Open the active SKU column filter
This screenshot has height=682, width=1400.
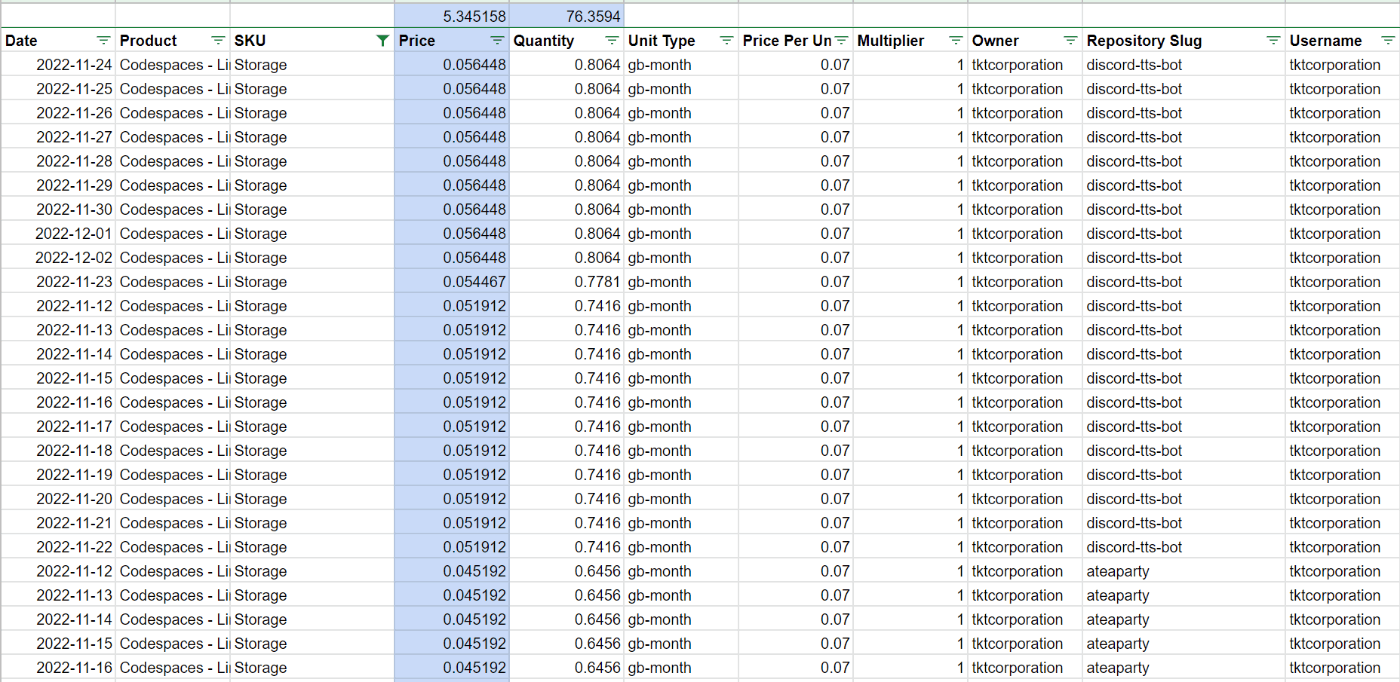(382, 41)
